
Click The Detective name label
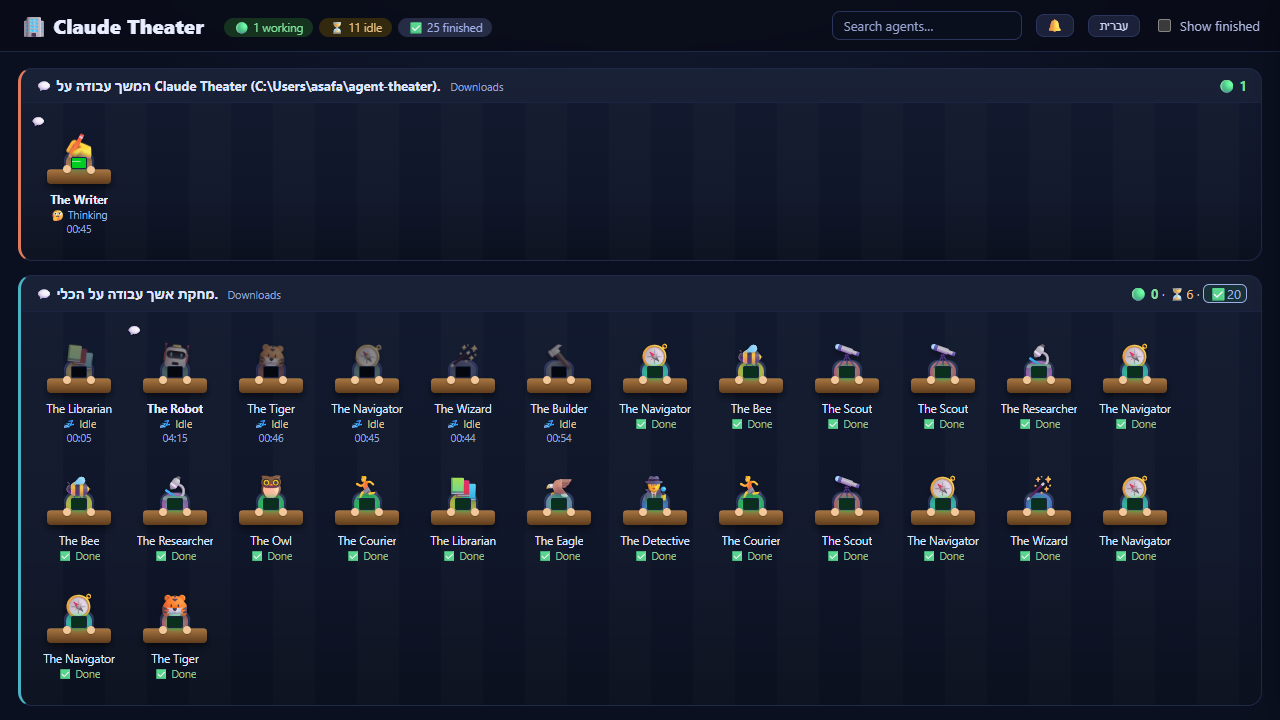655,541
